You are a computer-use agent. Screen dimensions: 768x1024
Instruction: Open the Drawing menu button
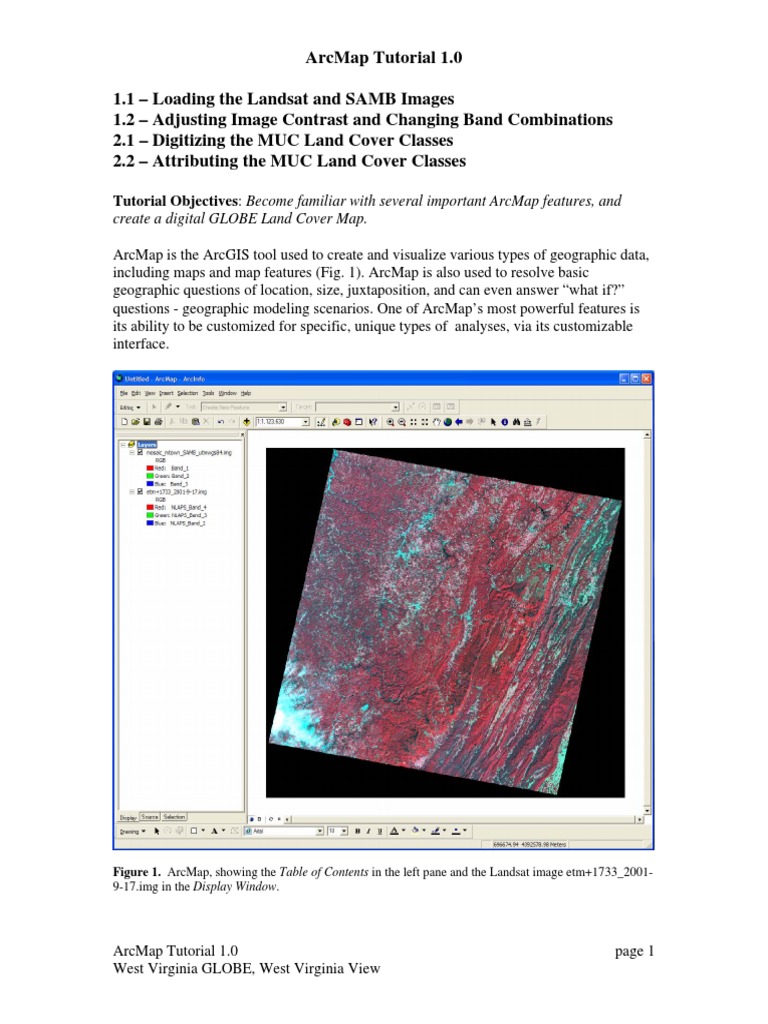point(133,831)
